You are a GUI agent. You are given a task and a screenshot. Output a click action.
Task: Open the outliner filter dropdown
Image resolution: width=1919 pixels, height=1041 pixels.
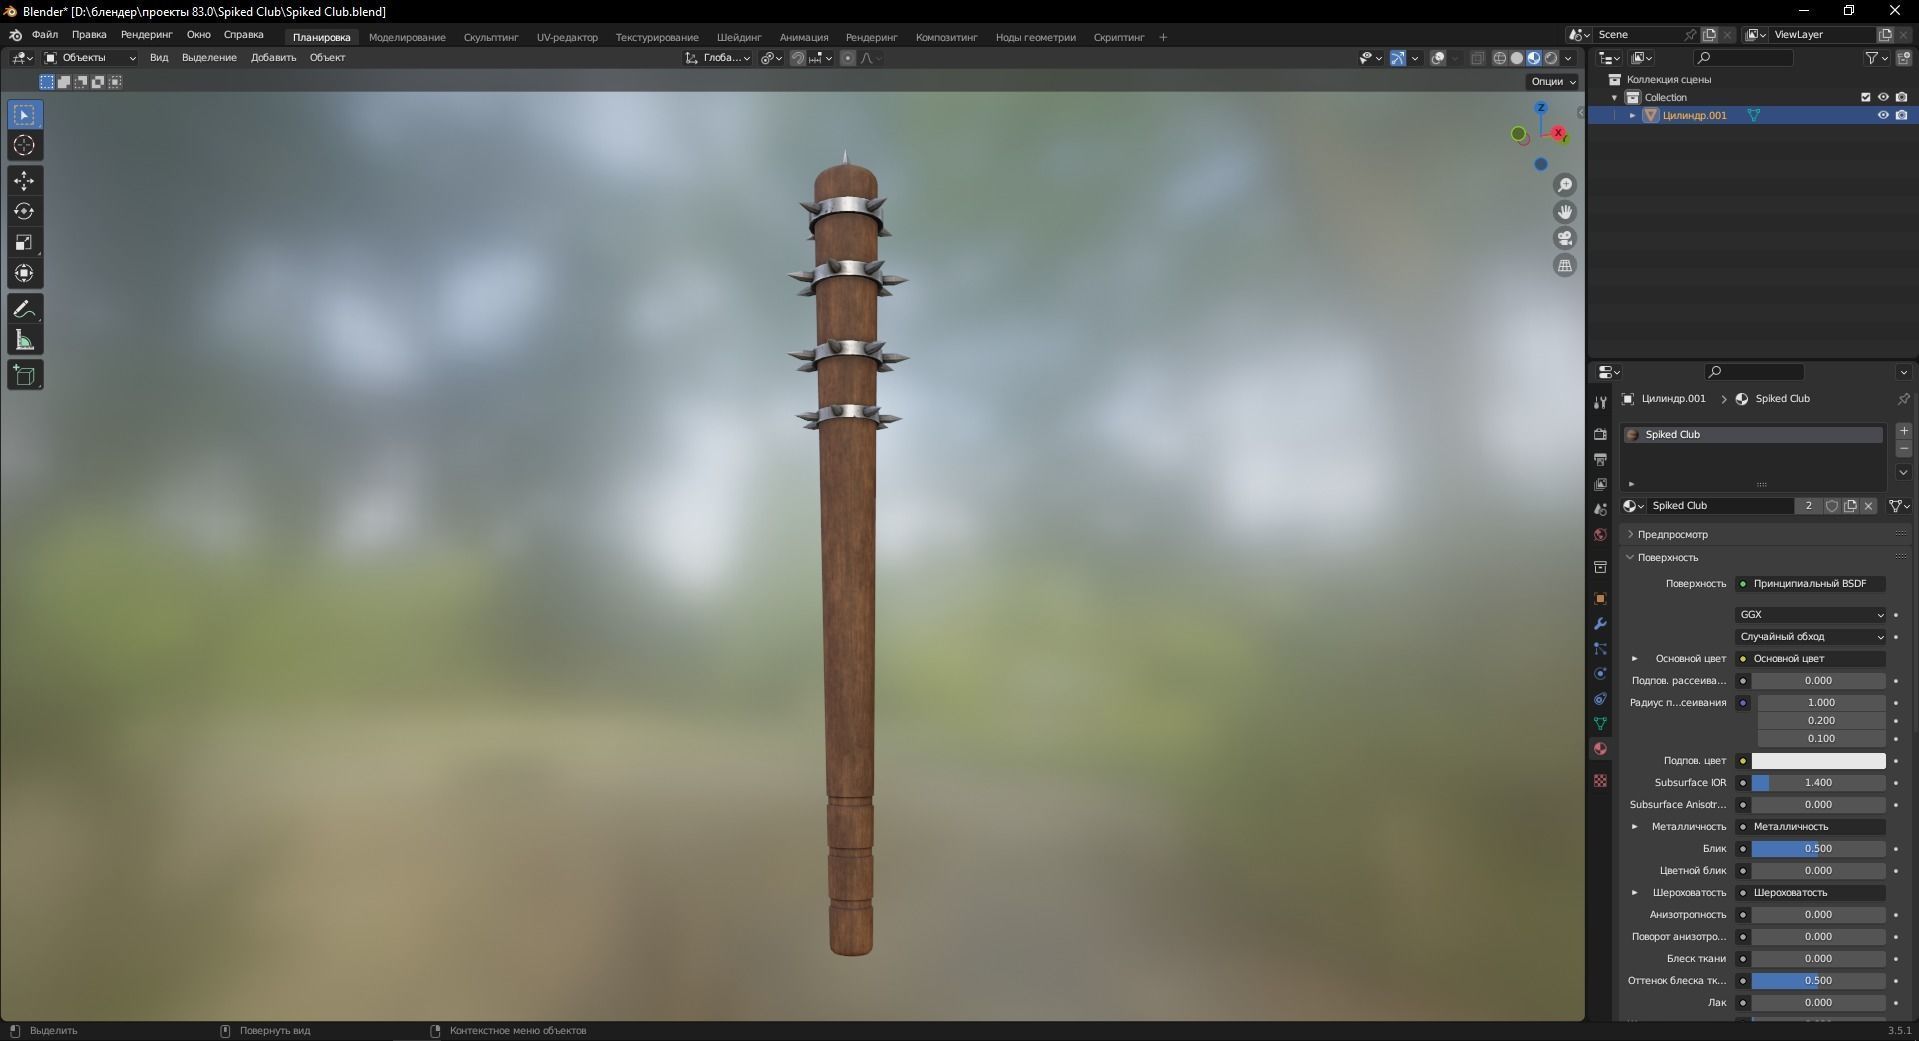[1876, 58]
